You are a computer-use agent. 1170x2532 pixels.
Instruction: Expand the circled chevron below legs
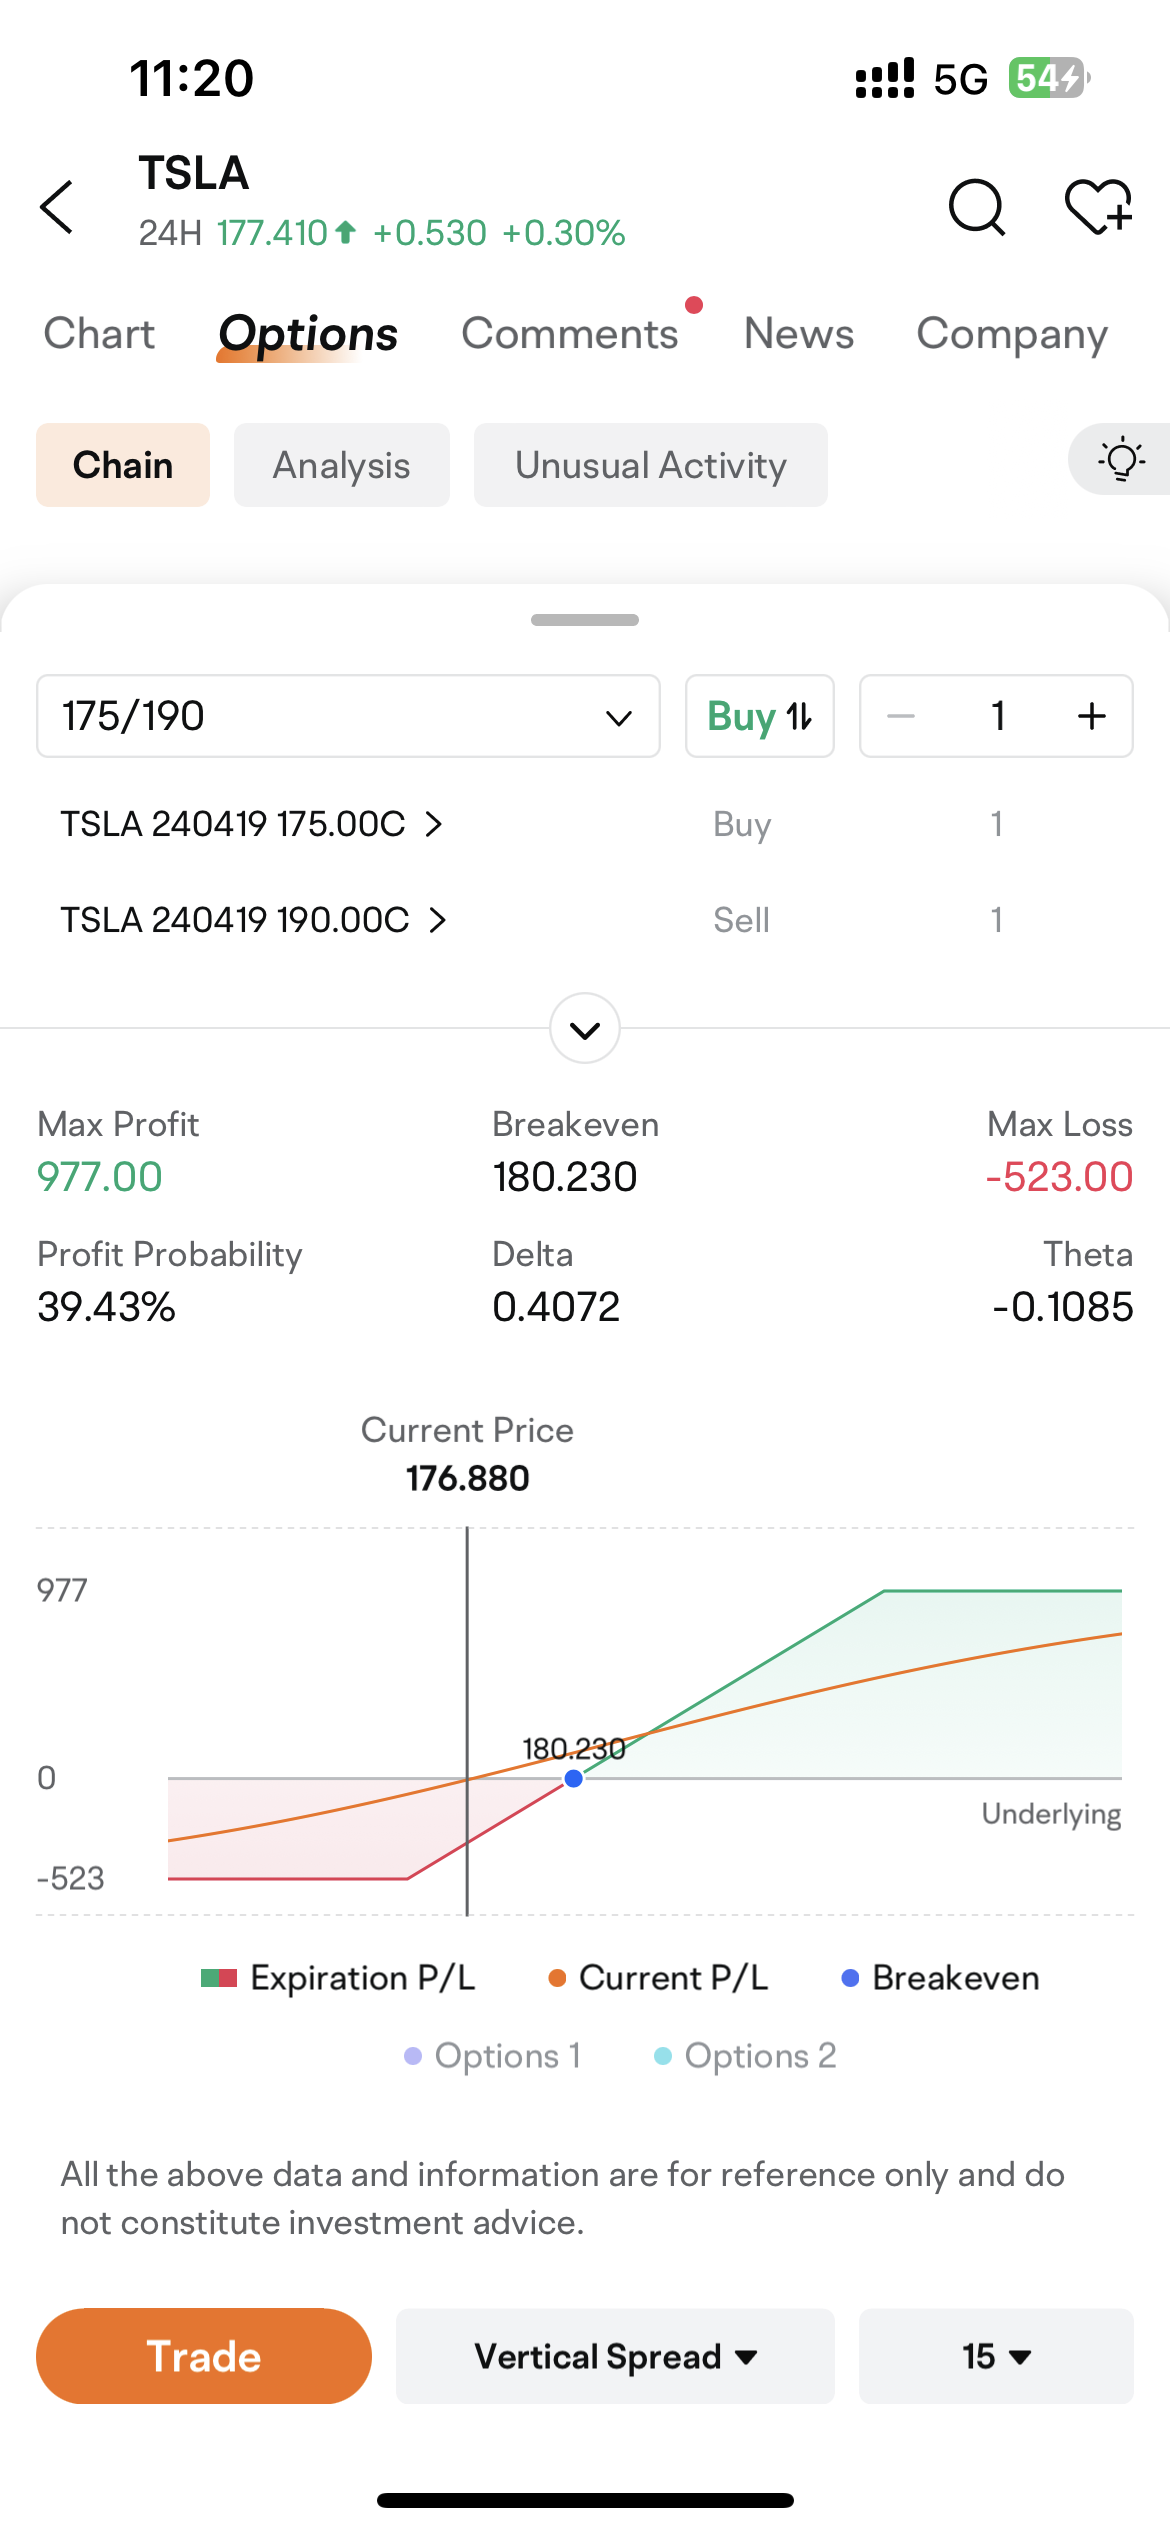tap(585, 1029)
